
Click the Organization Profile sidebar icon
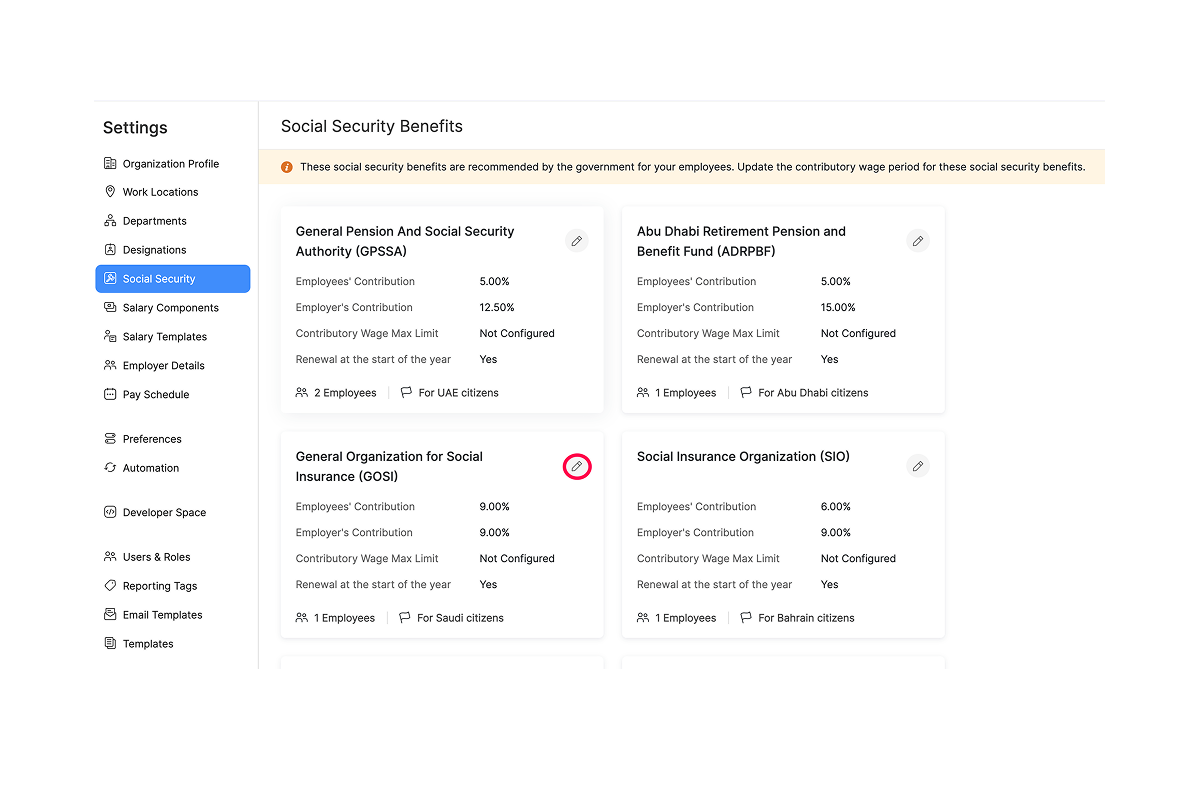click(110, 164)
